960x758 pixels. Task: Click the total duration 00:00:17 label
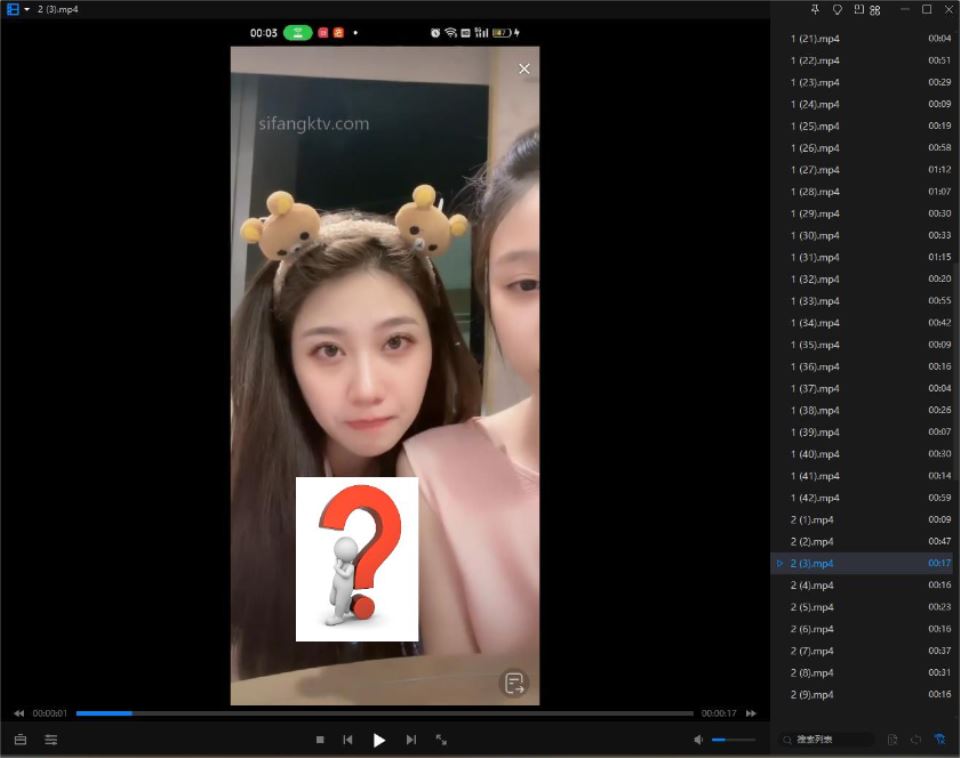point(719,713)
